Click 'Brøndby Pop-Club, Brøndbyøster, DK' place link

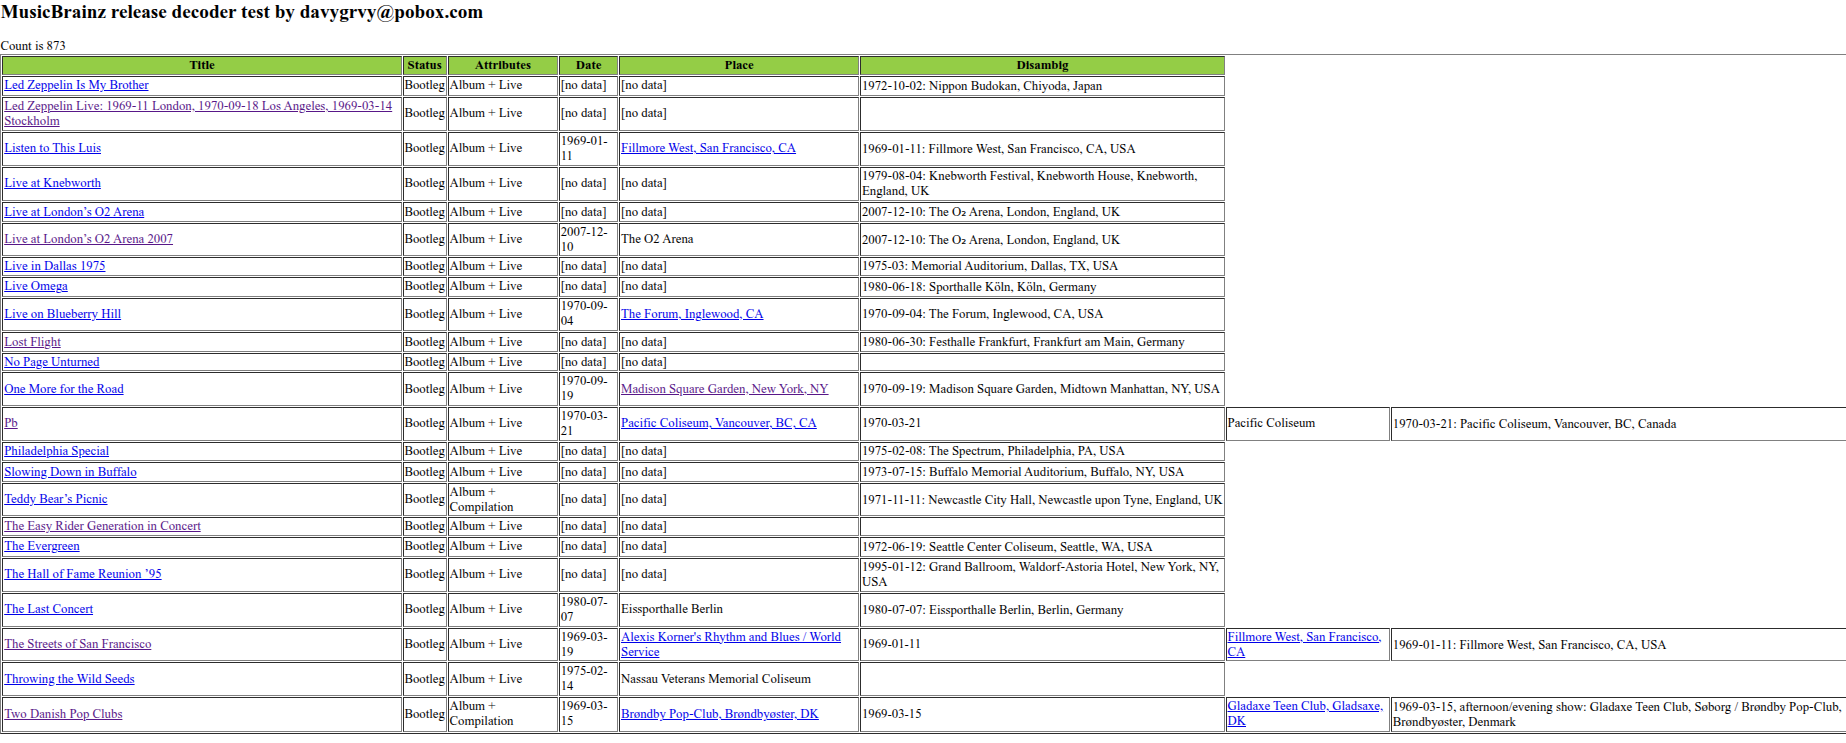click(719, 714)
